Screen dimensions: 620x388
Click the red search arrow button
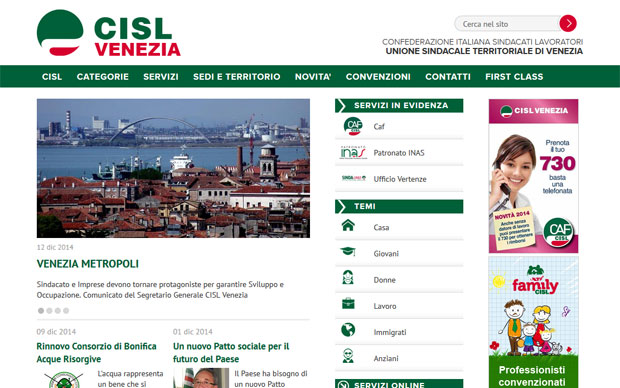[568, 23]
